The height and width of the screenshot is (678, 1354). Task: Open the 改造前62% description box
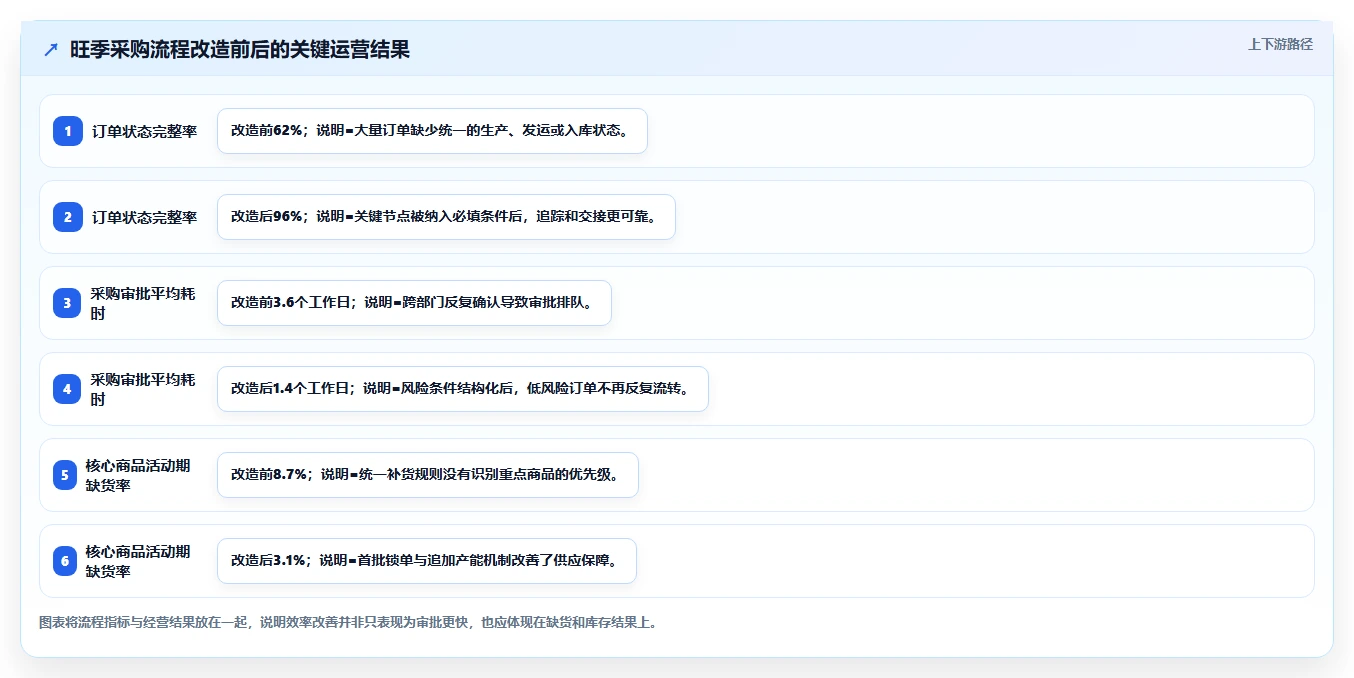coord(432,131)
